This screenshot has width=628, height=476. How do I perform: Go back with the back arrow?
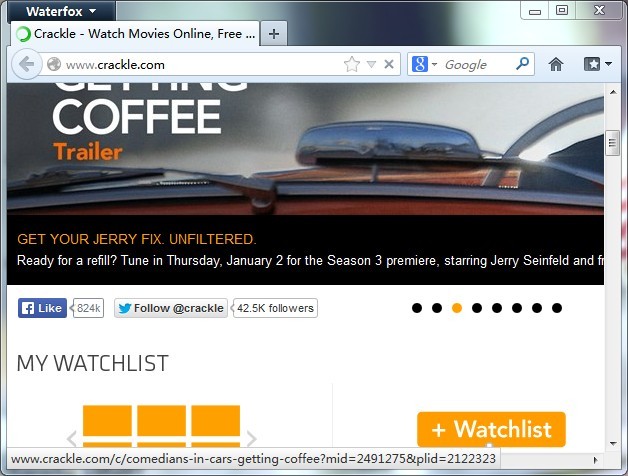tap(26, 64)
